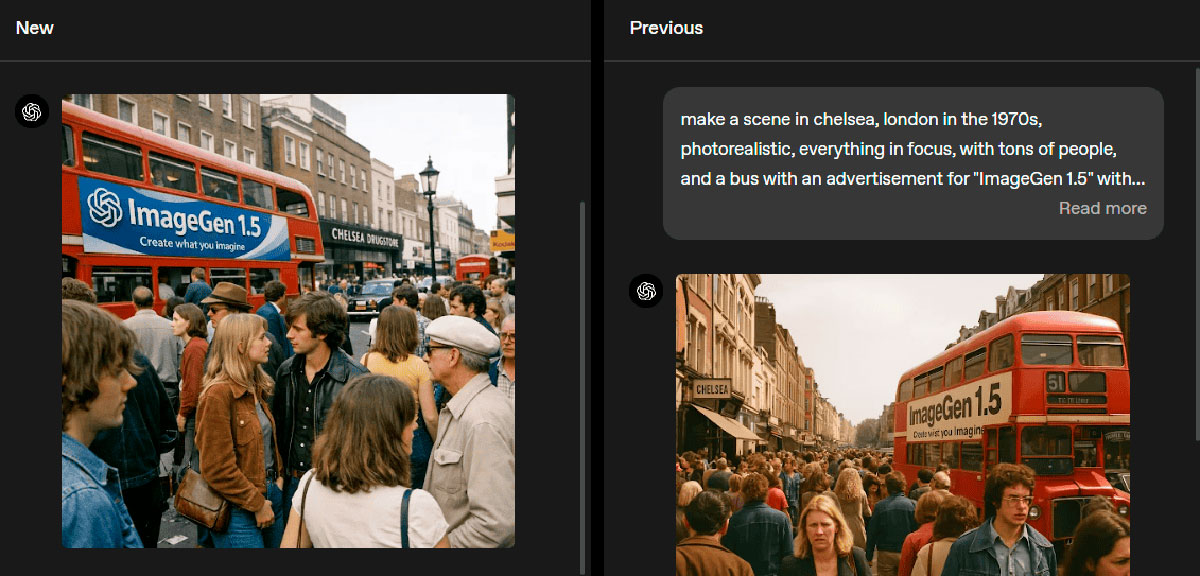Click the ChatGPT avatar beside the Previous image
This screenshot has width=1200, height=576.
click(646, 291)
